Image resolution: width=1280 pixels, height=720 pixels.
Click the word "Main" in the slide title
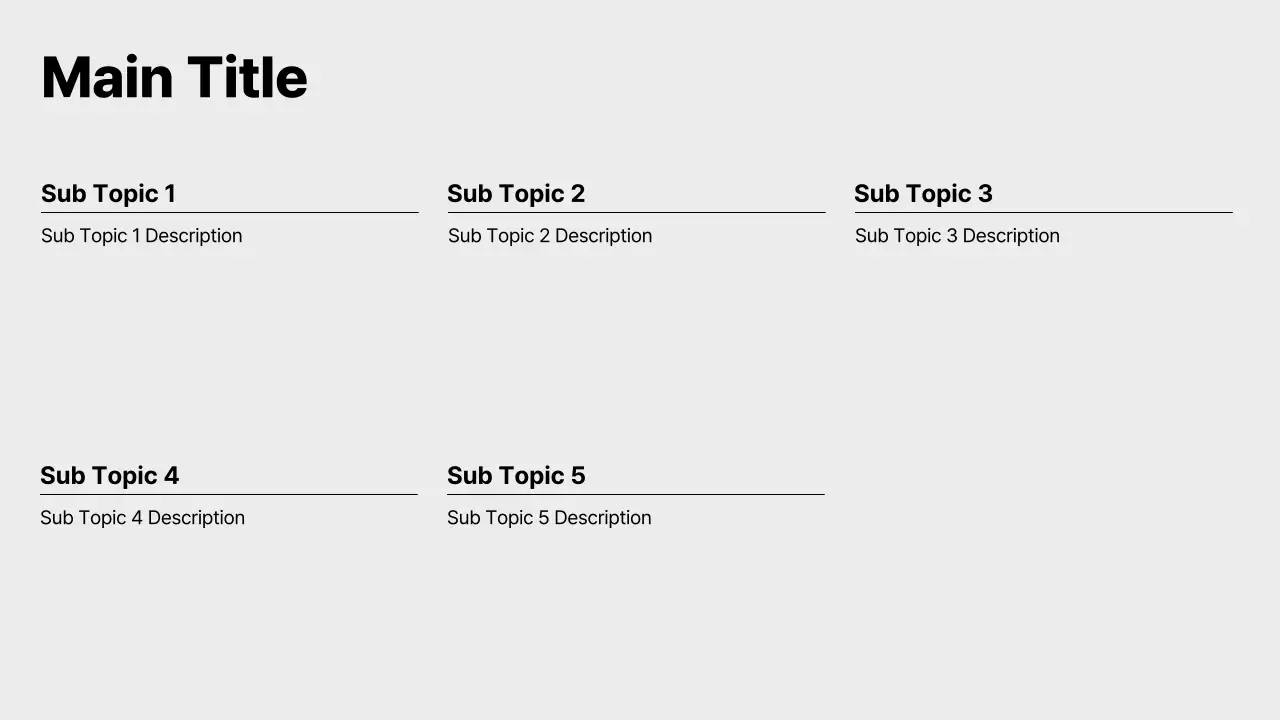pos(106,78)
